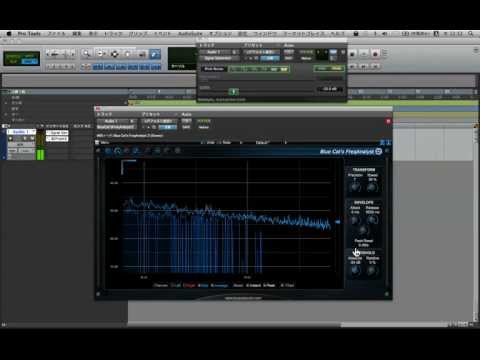Toggle the Right channel checkbox below the graph
This screenshot has height=360, width=480.
point(189,285)
